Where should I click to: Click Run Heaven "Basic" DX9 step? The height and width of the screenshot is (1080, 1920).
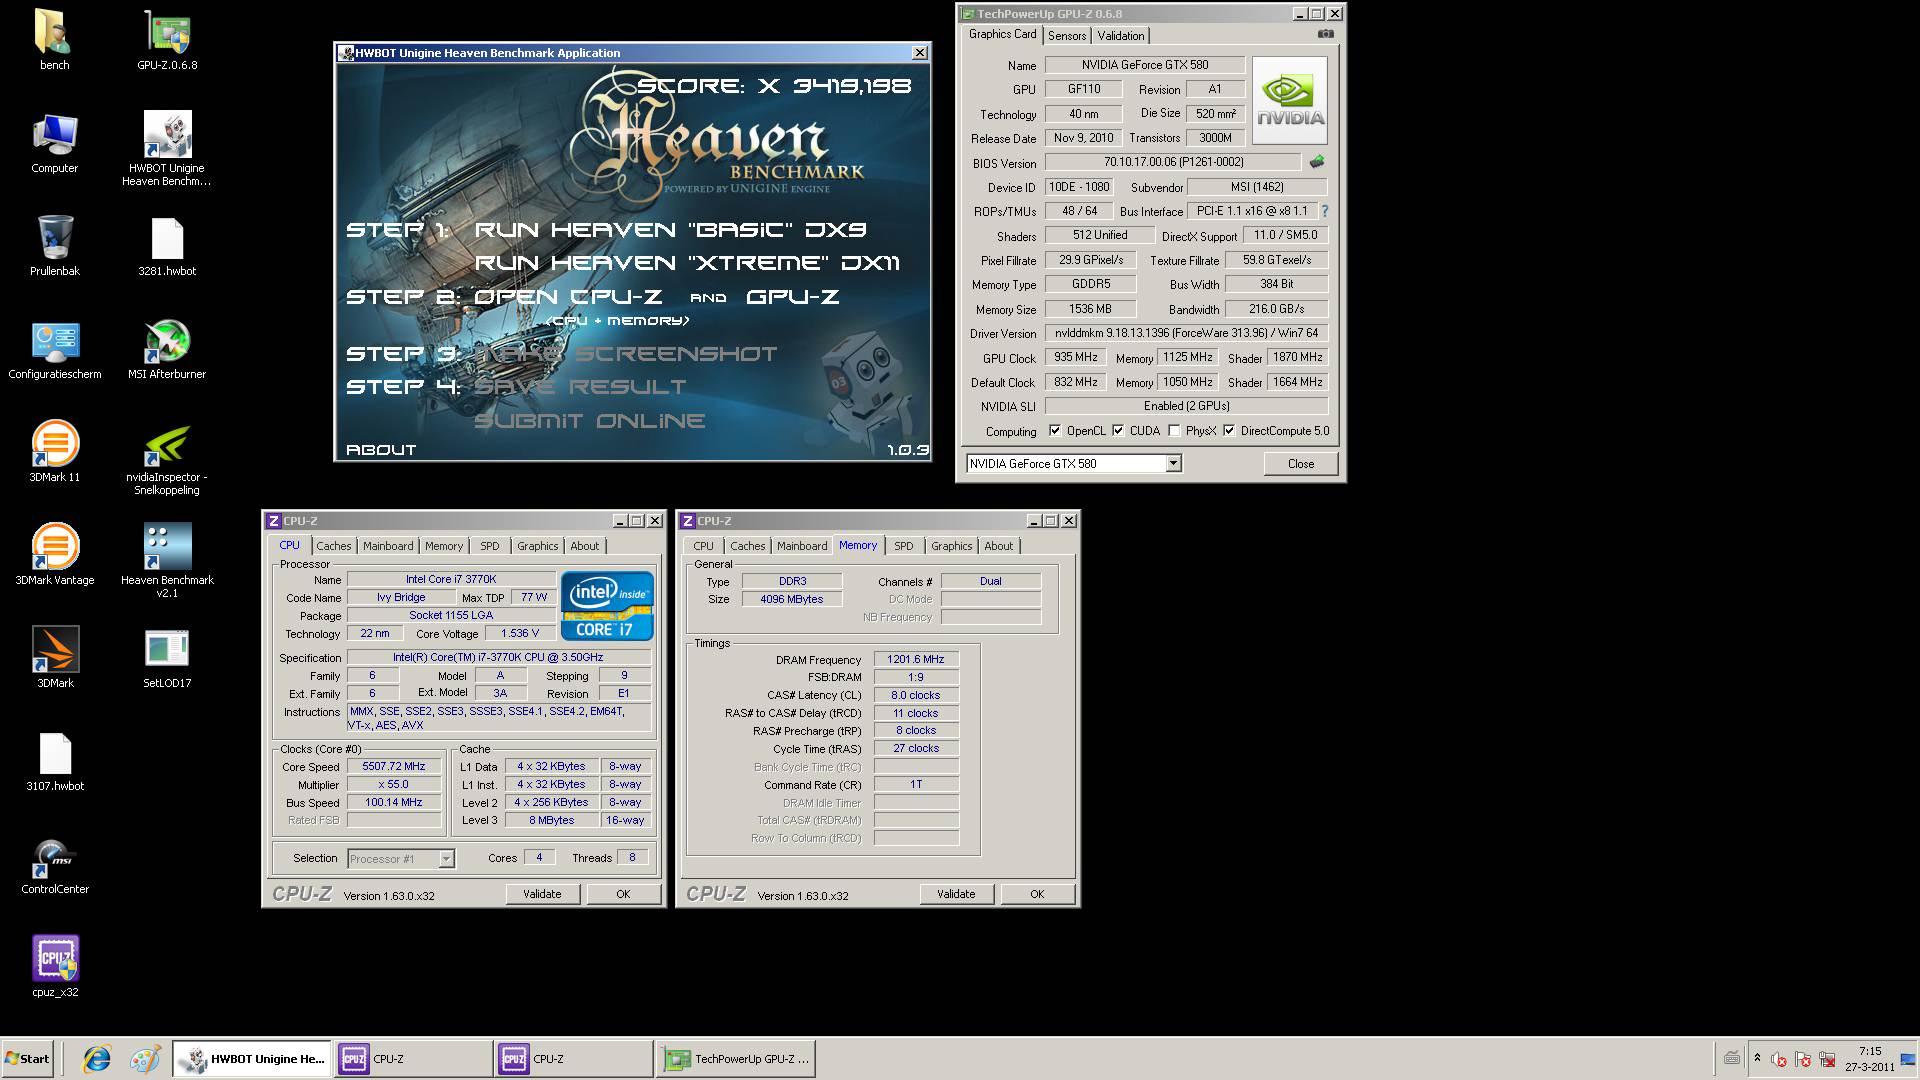670,230
